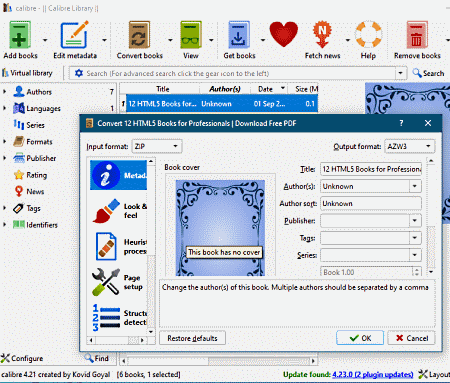The width and height of the screenshot is (450, 383).
Task: Open the Input format ZIP dropdown
Action: (157, 146)
